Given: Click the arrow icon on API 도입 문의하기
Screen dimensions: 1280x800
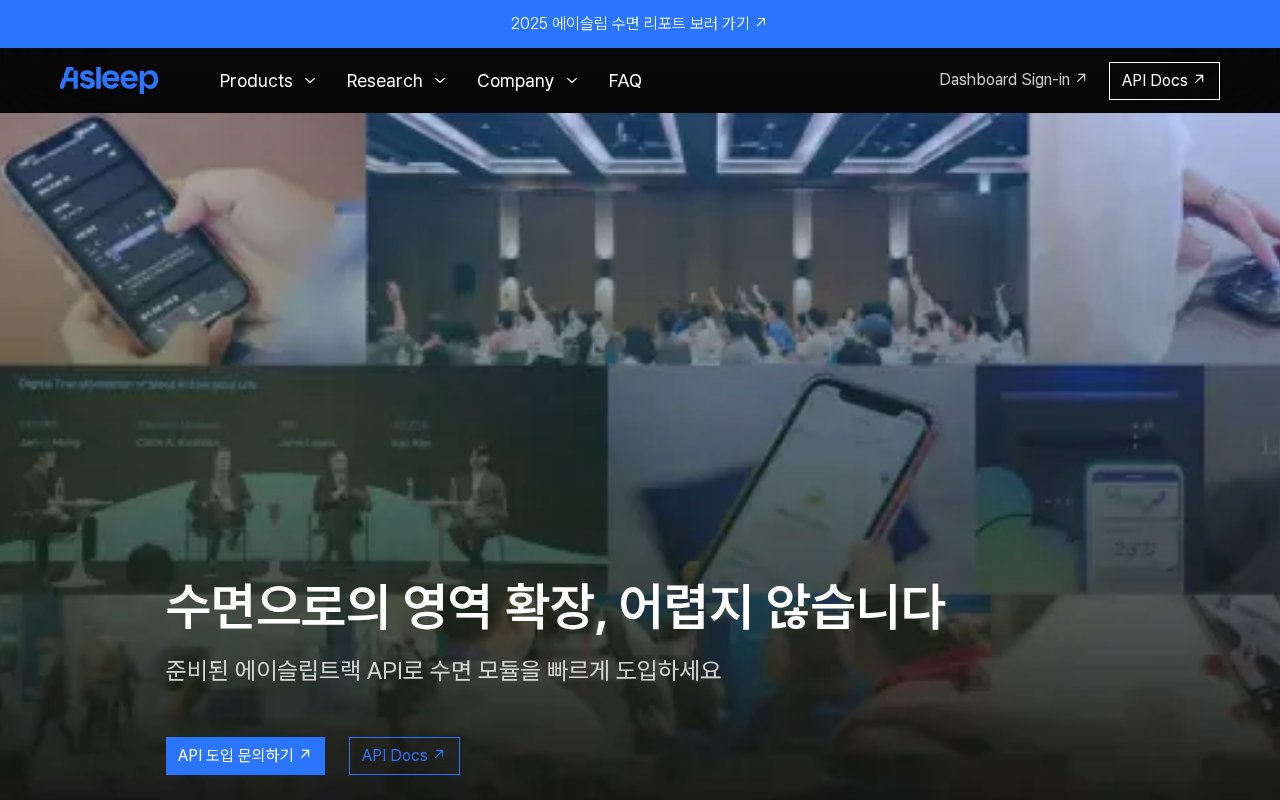Looking at the screenshot, I should (x=306, y=755).
